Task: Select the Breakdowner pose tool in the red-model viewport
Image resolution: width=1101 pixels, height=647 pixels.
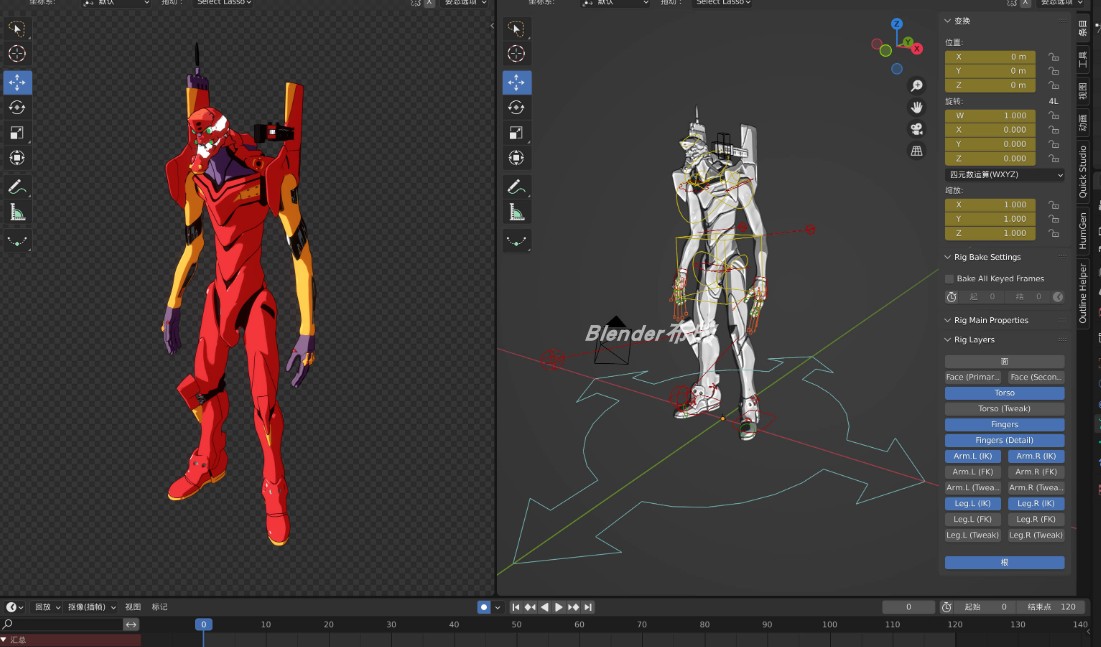Action: coord(17,241)
